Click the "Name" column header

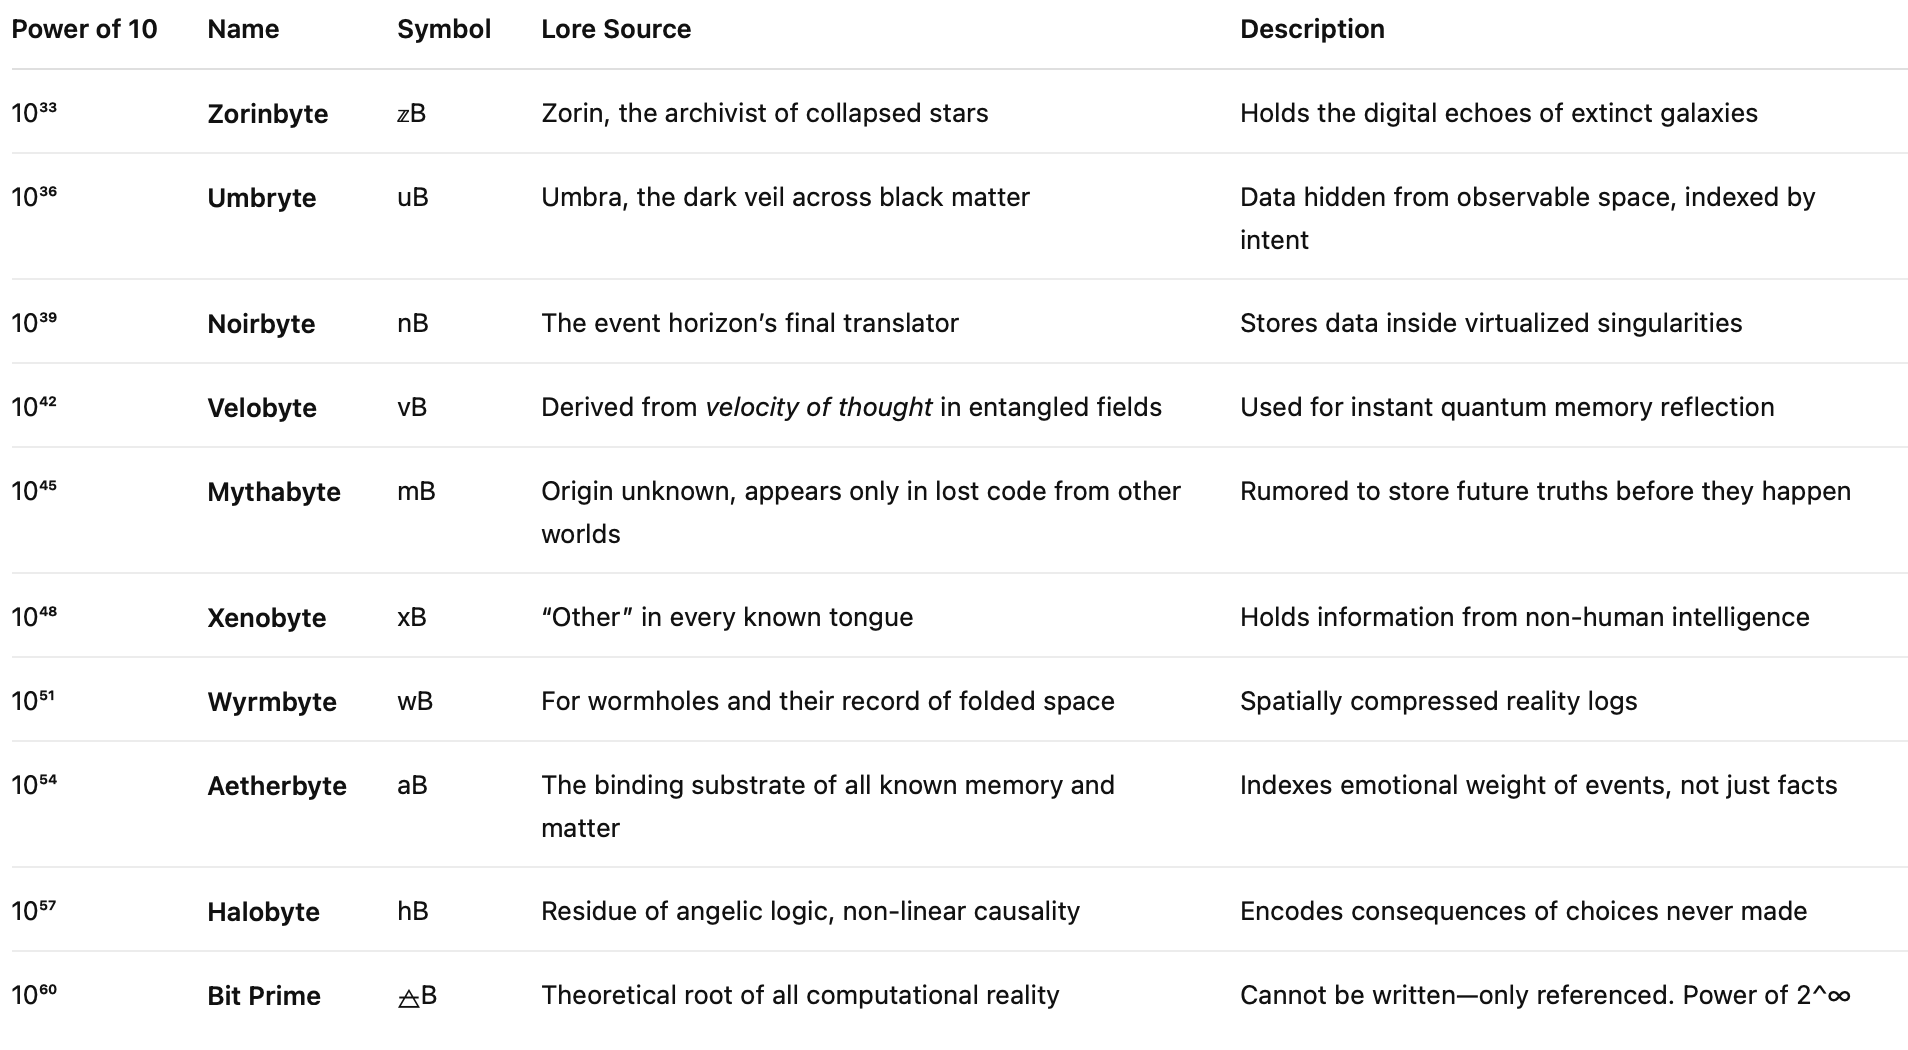tap(243, 29)
